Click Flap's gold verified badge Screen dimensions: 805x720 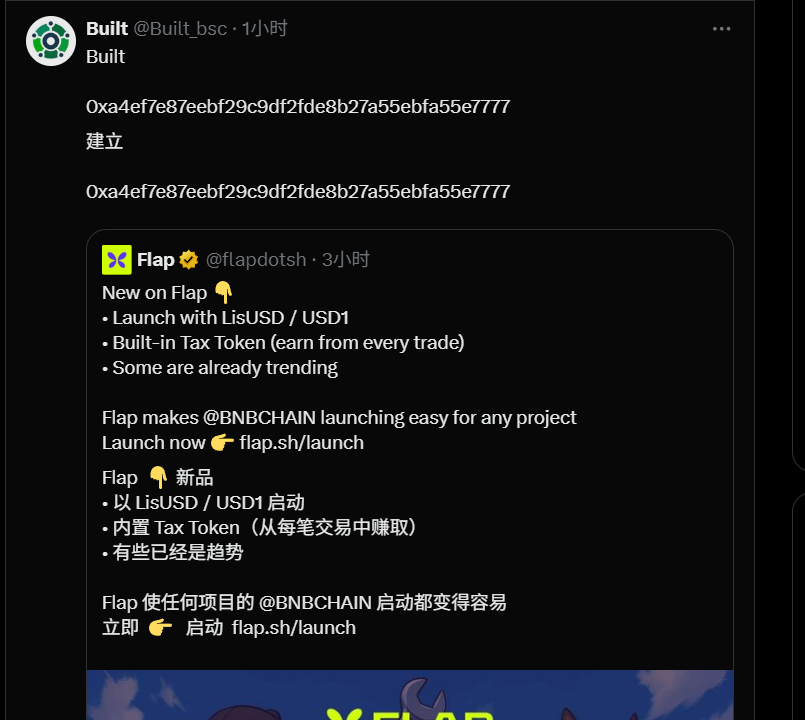point(189,260)
